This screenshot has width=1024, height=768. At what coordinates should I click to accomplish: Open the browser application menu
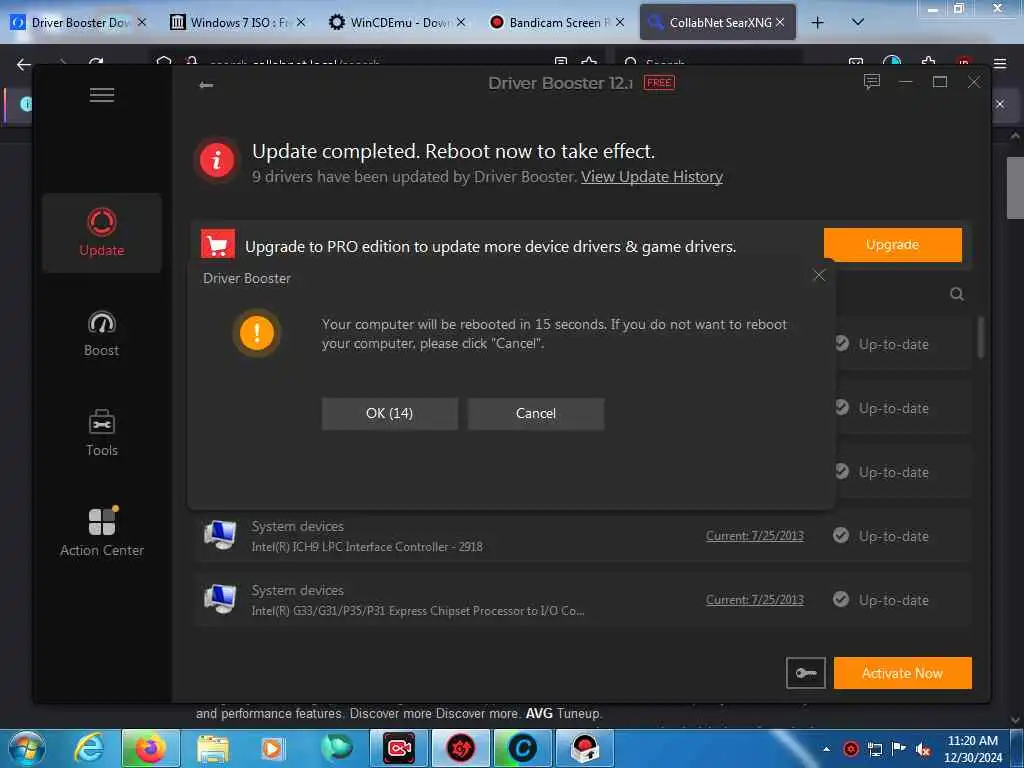(x=1000, y=63)
